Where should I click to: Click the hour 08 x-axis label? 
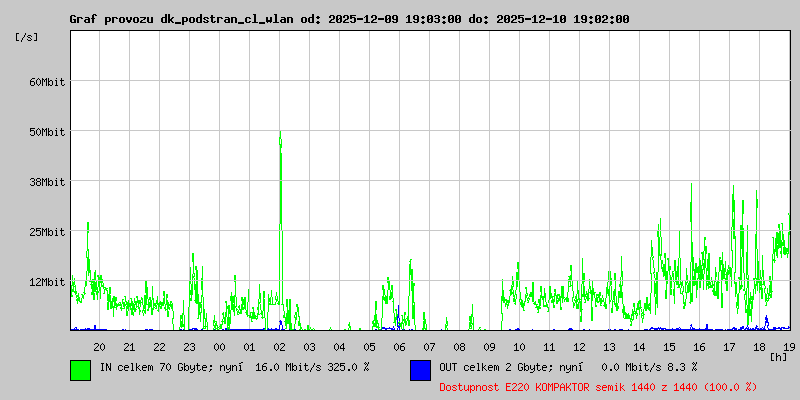pyautogui.click(x=460, y=347)
